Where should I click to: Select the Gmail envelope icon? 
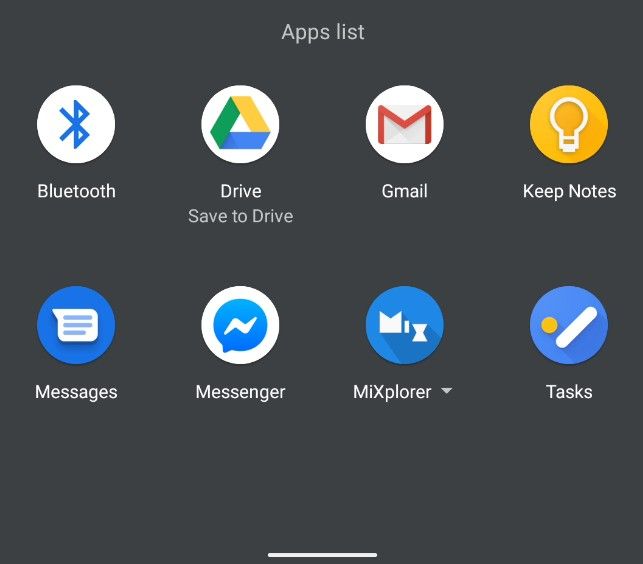[x=405, y=124]
